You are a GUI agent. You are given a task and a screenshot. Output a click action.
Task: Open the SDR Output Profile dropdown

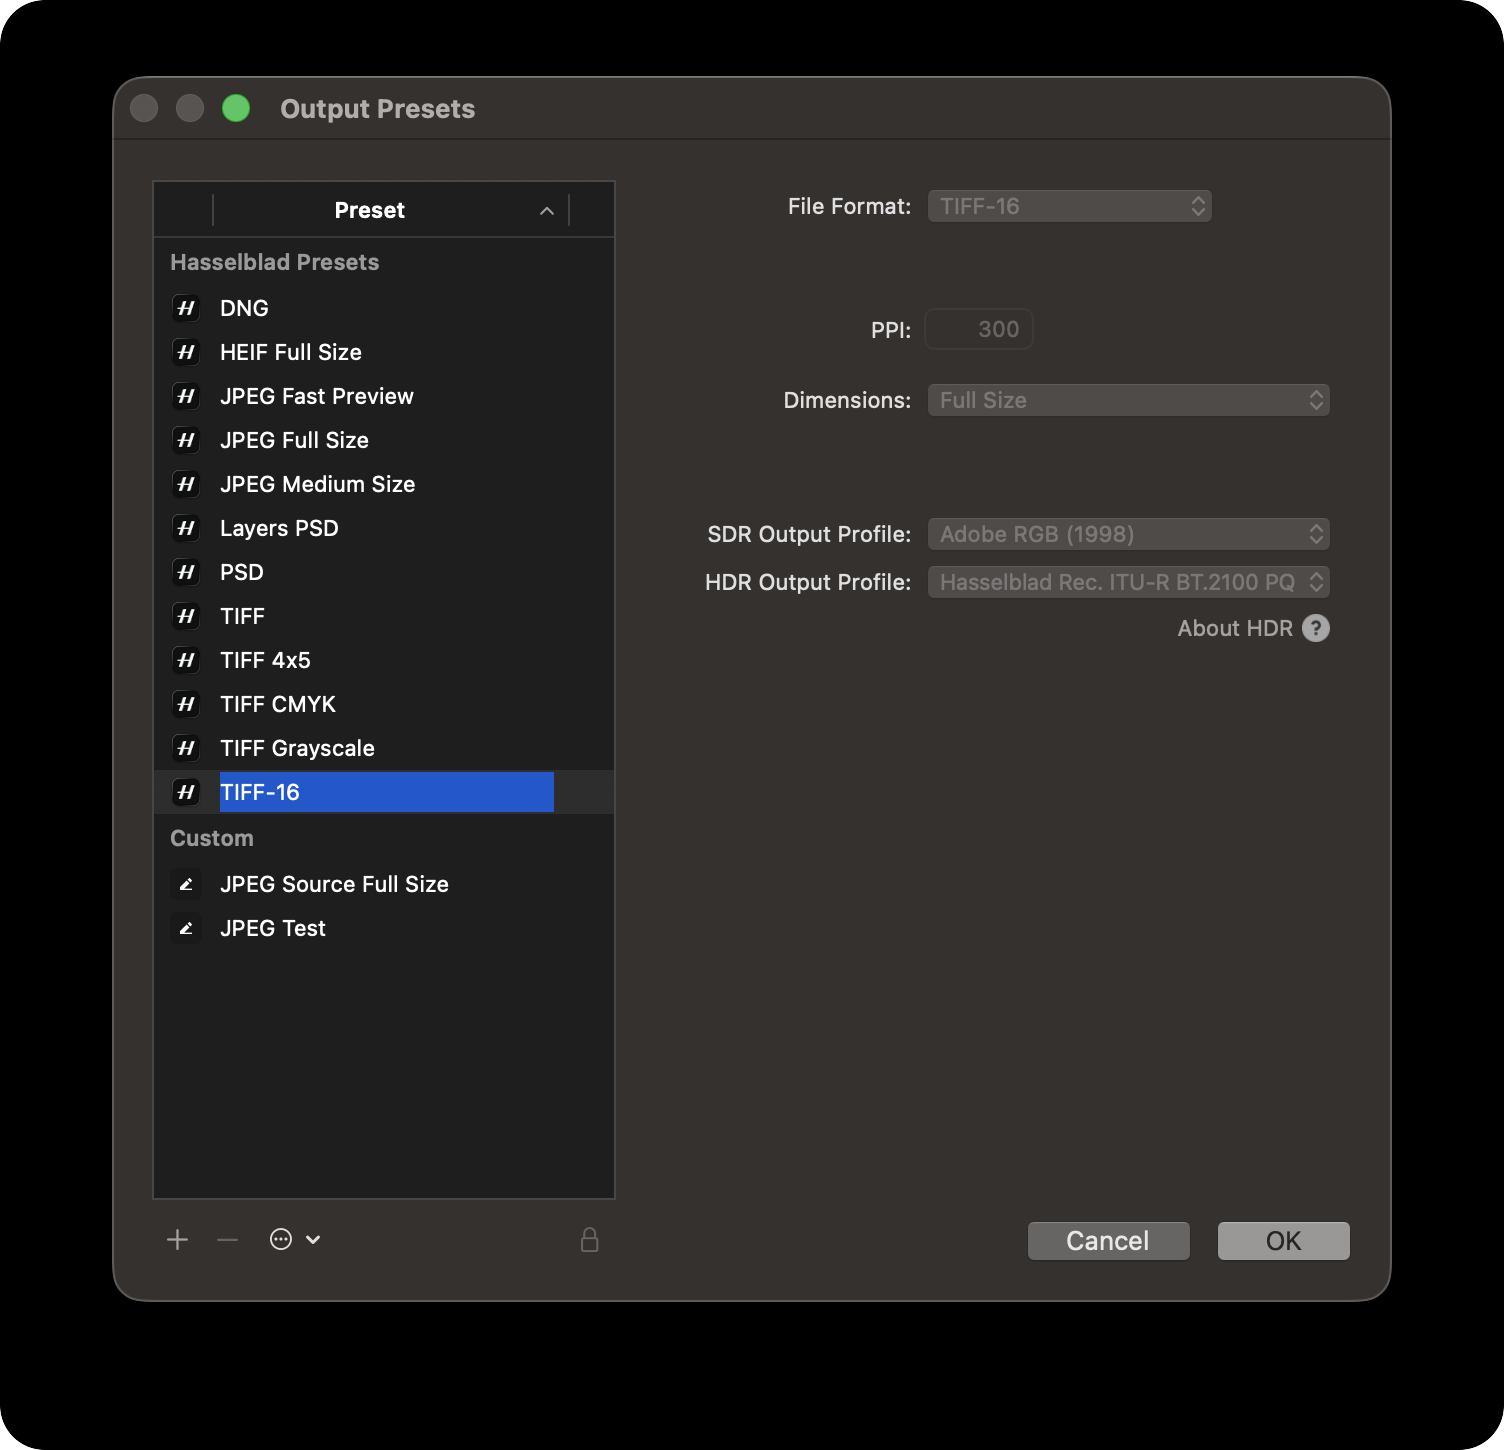[x=1129, y=534]
